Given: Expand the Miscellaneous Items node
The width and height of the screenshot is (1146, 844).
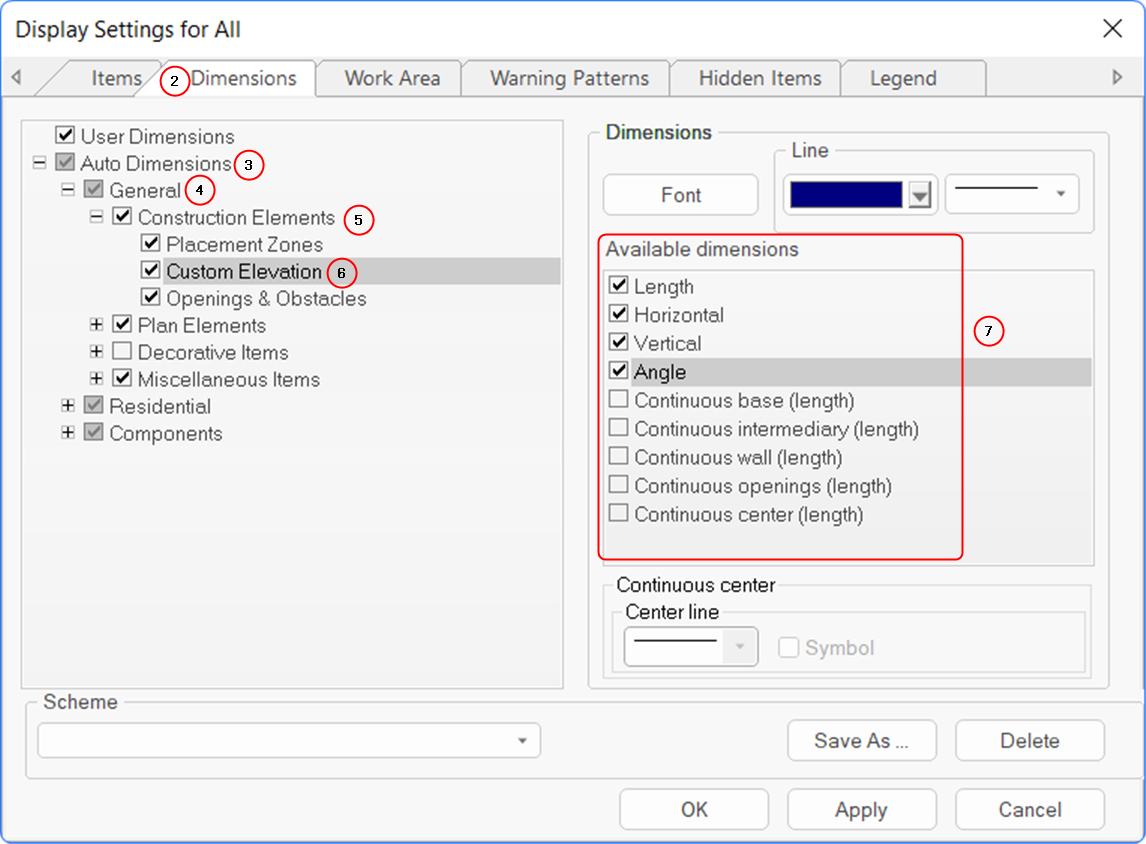Looking at the screenshot, I should pyautogui.click(x=96, y=379).
